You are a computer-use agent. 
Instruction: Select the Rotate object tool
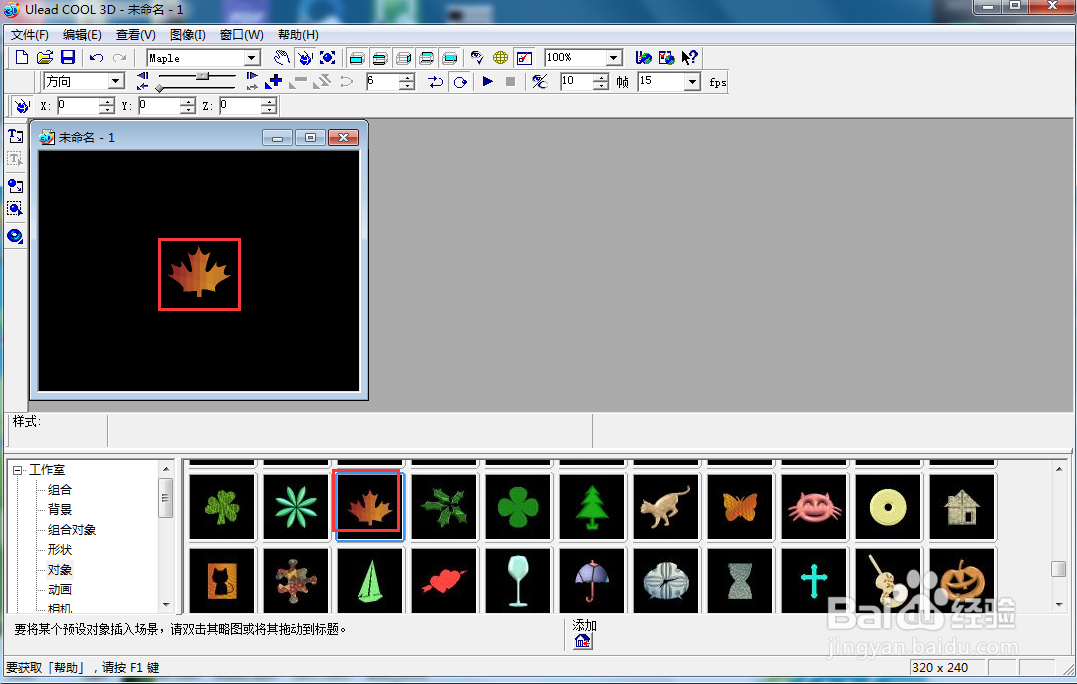pos(305,58)
